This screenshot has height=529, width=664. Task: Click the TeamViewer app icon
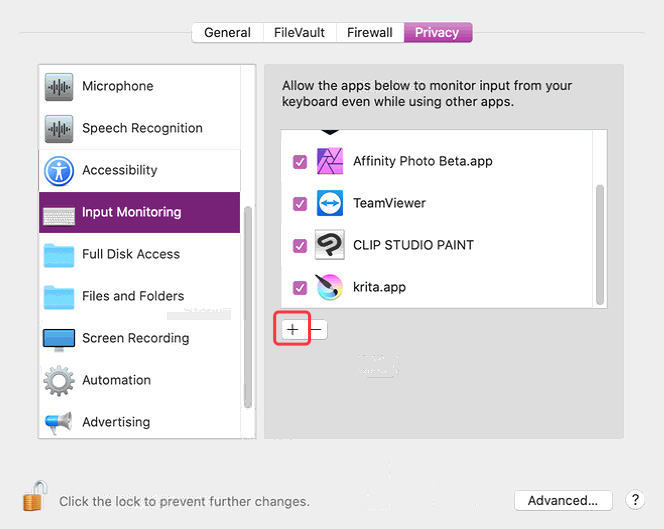click(330, 203)
